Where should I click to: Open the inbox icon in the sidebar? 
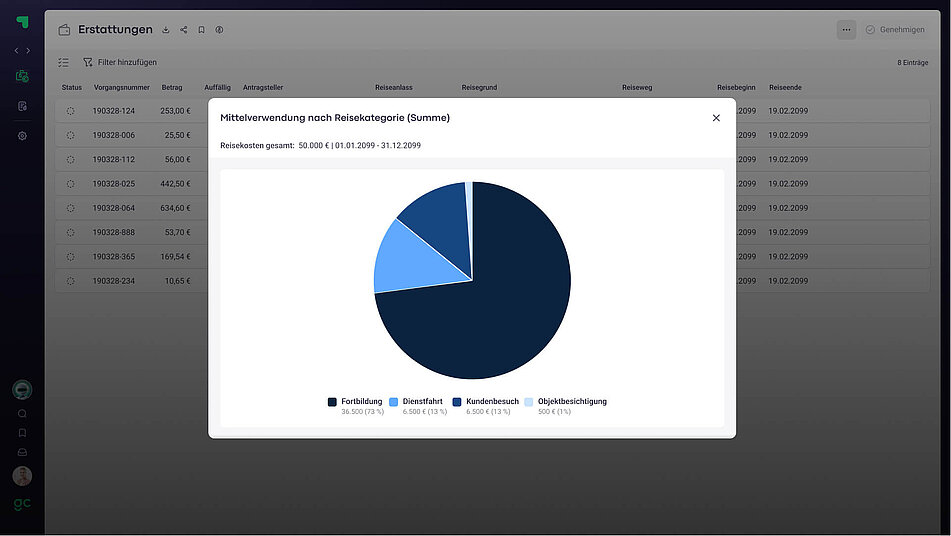22,452
